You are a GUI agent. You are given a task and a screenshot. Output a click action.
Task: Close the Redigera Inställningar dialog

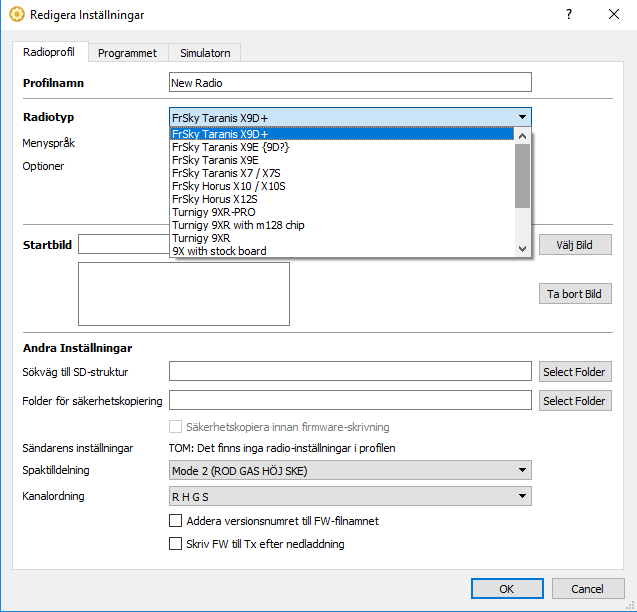[613, 15]
